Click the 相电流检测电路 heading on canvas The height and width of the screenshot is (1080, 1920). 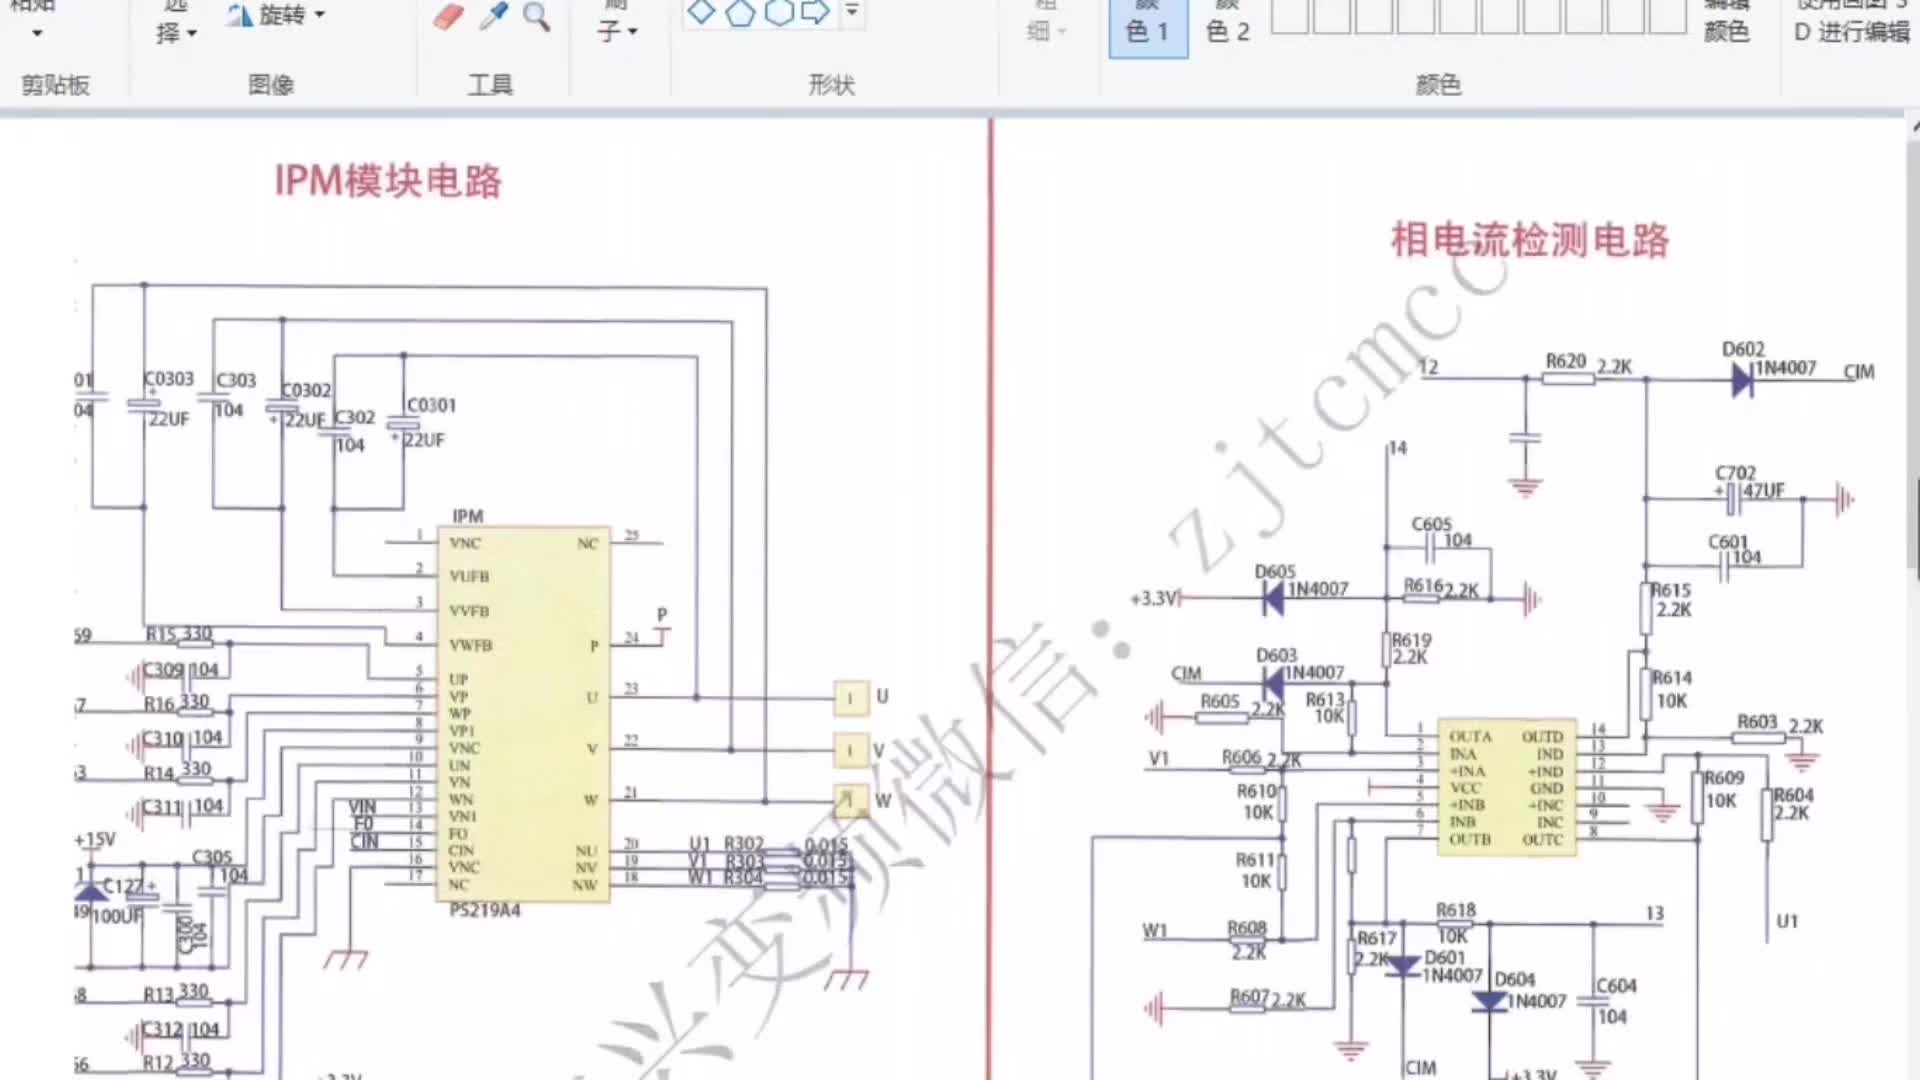[1530, 240]
